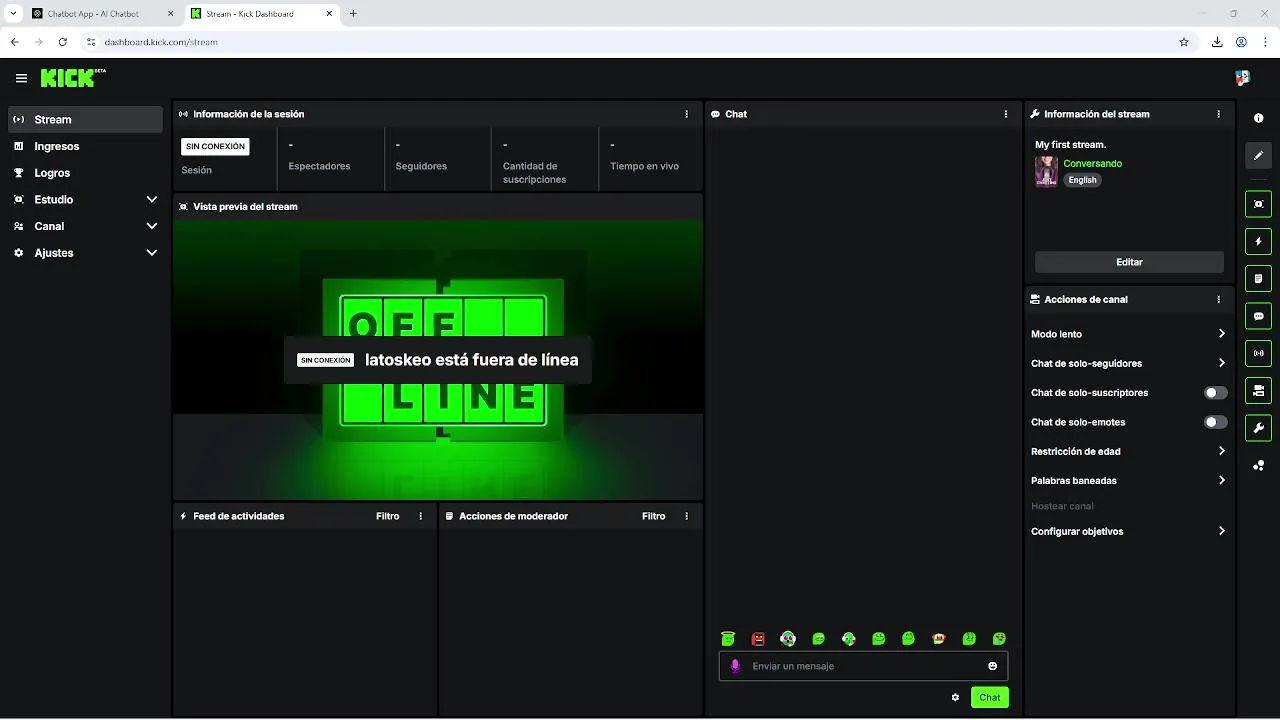
Task: Click the info icon in the right sidebar
Action: [x=1258, y=118]
